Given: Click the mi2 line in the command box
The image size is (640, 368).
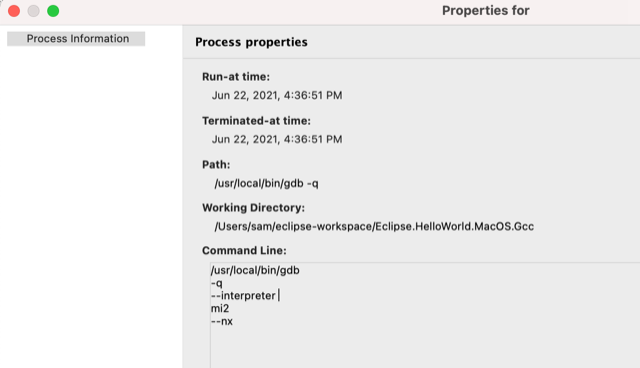Looking at the screenshot, I should 220,308.
